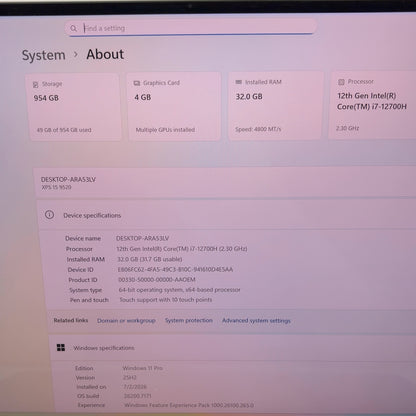Click the Storage card icon

[36, 85]
